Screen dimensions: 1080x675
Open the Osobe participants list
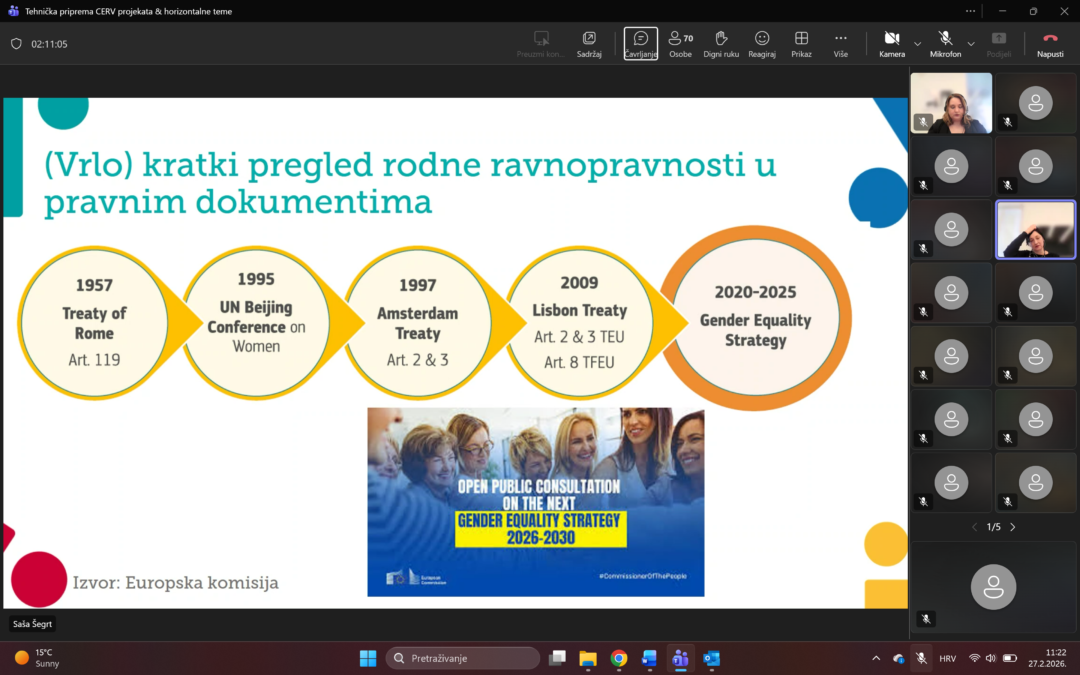(680, 43)
